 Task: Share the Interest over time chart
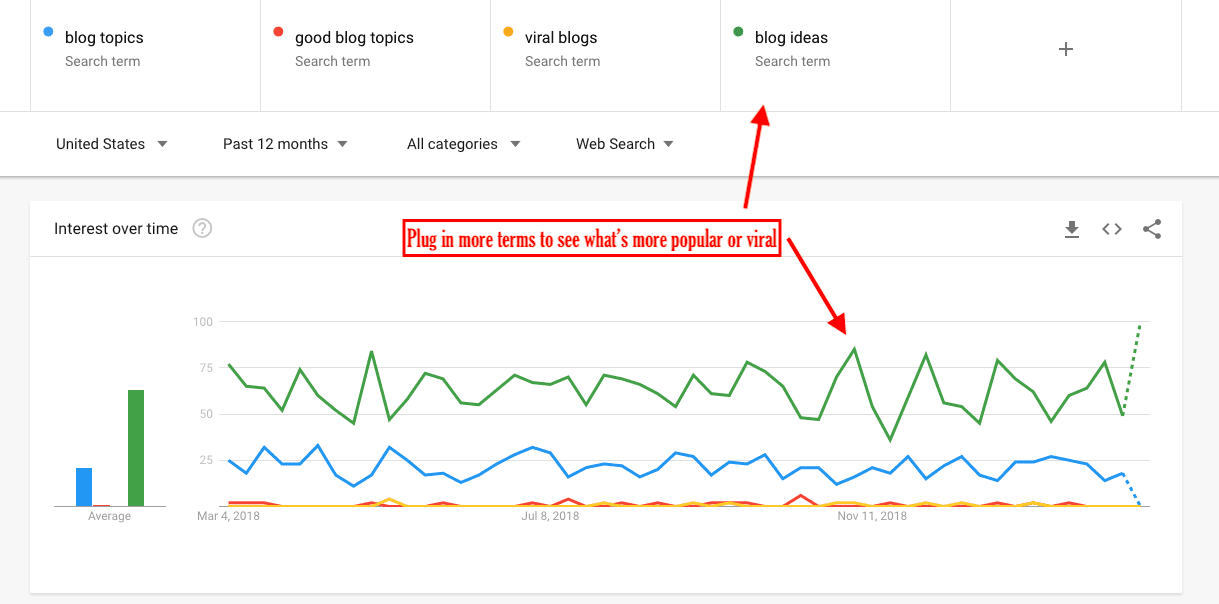pyautogui.click(x=1152, y=229)
